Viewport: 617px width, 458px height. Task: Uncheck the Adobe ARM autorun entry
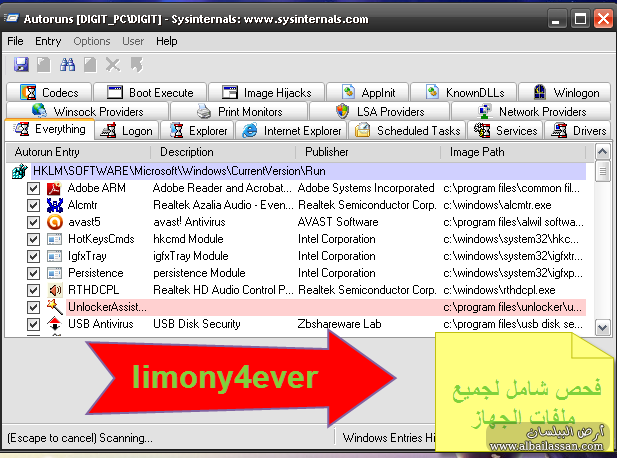pos(33,188)
